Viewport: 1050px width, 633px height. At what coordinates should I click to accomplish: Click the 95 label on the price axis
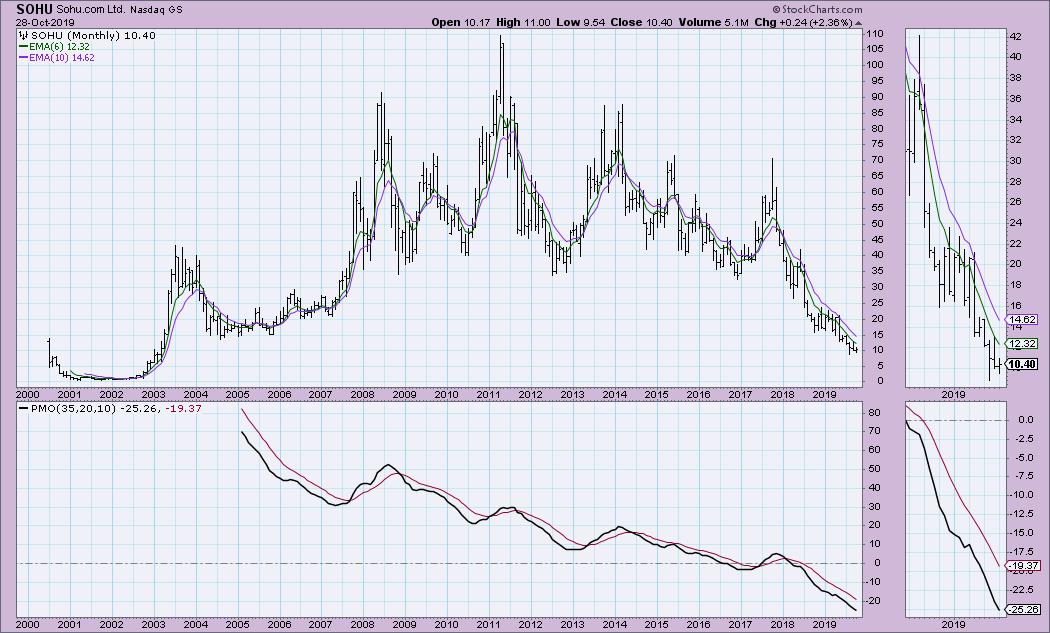tap(876, 81)
